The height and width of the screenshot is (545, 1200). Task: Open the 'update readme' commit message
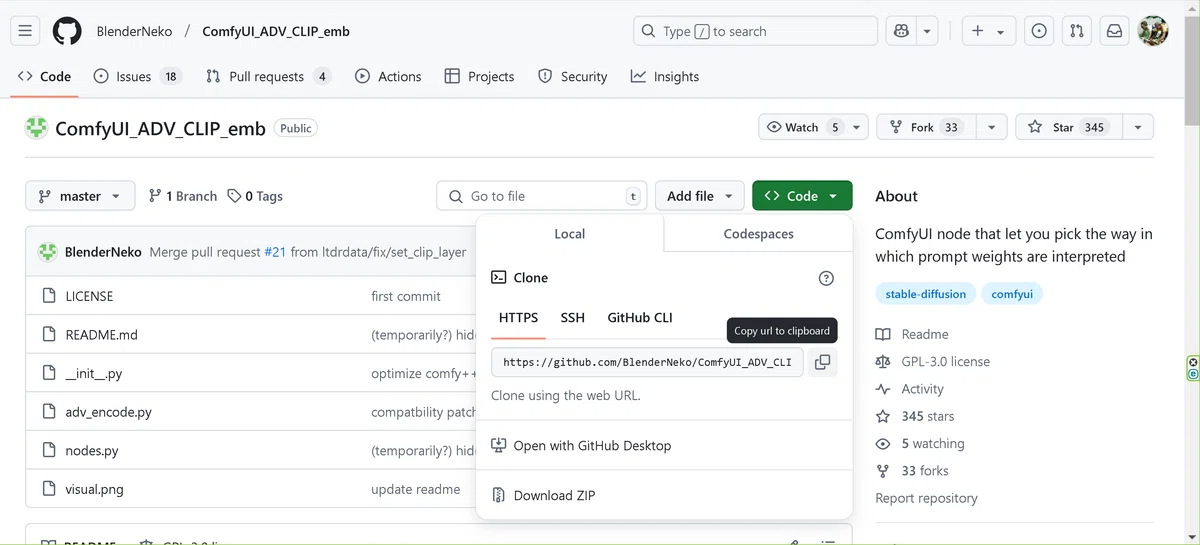[x=416, y=489]
